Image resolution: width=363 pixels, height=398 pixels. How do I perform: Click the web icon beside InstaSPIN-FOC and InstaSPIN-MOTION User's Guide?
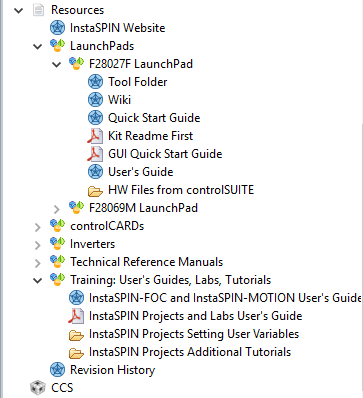tap(76, 298)
